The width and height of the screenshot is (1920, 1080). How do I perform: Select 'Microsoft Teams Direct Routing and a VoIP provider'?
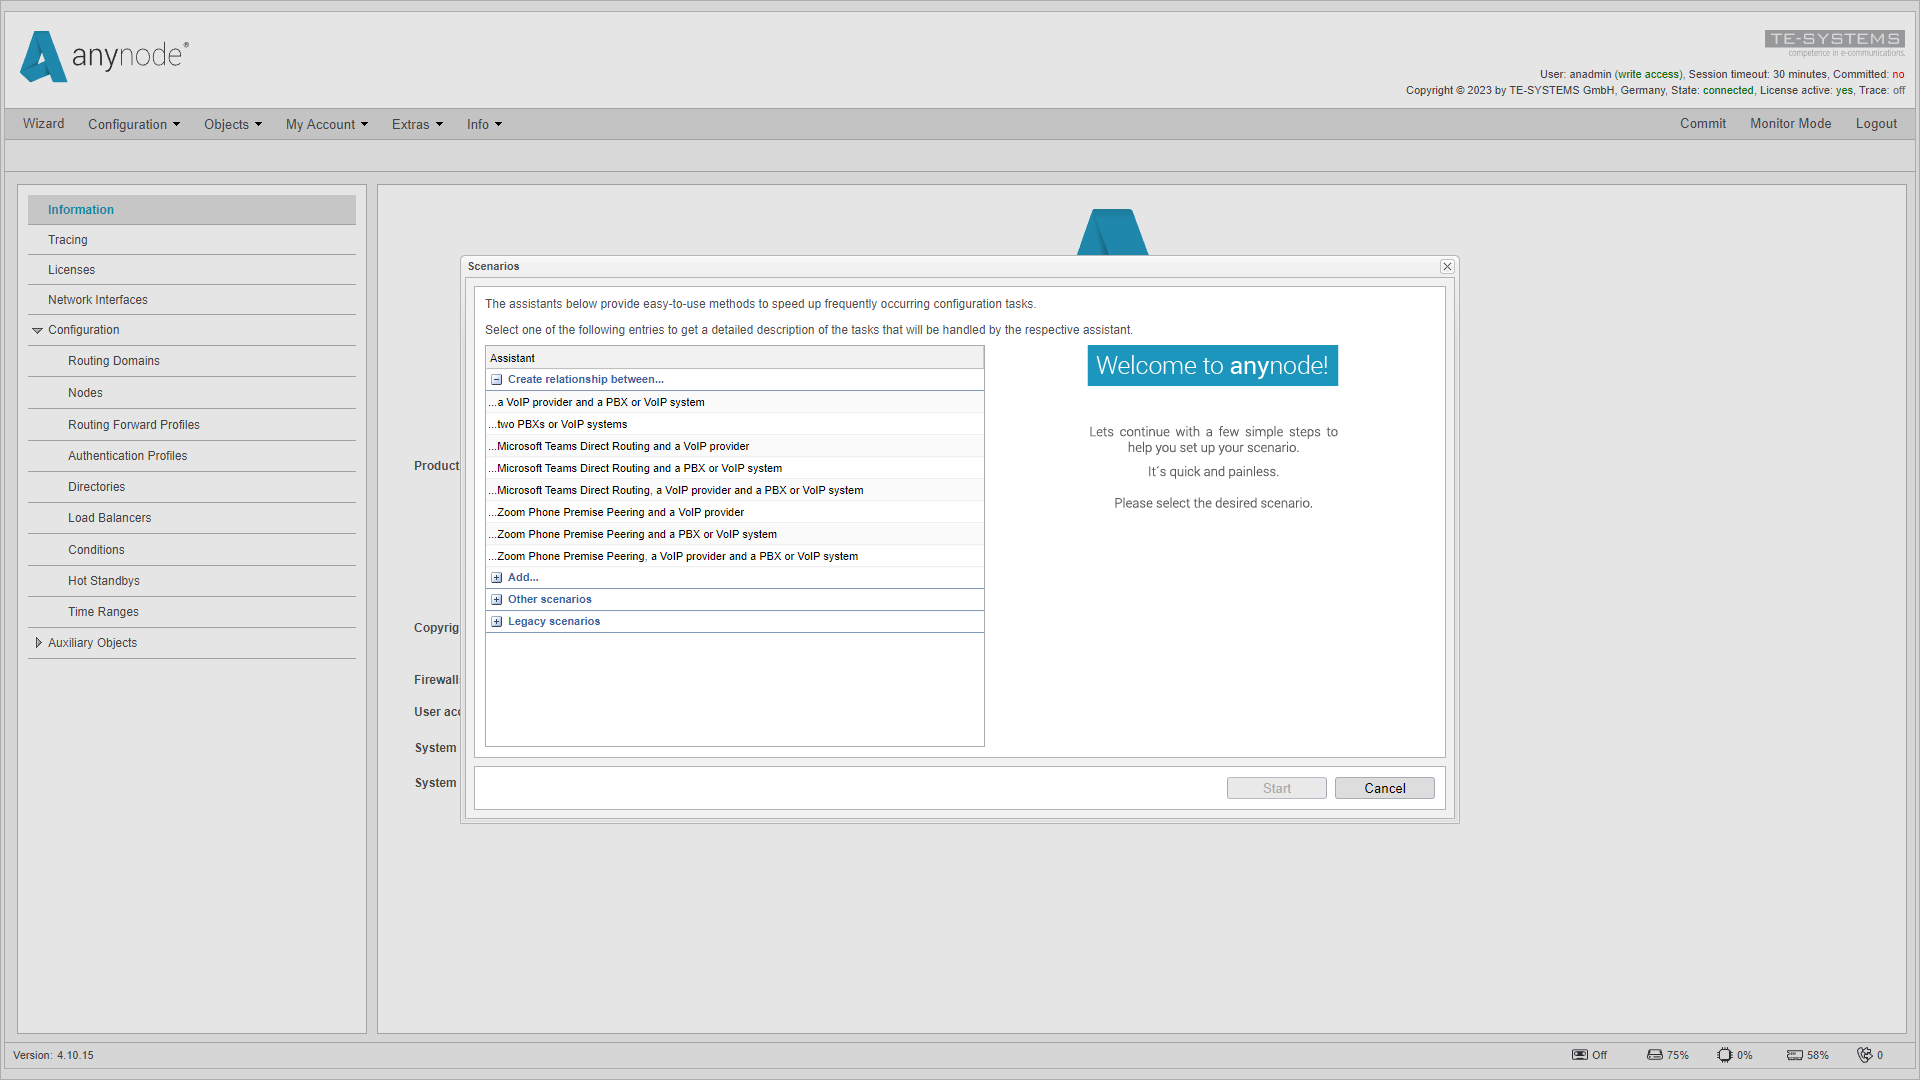[735, 446]
